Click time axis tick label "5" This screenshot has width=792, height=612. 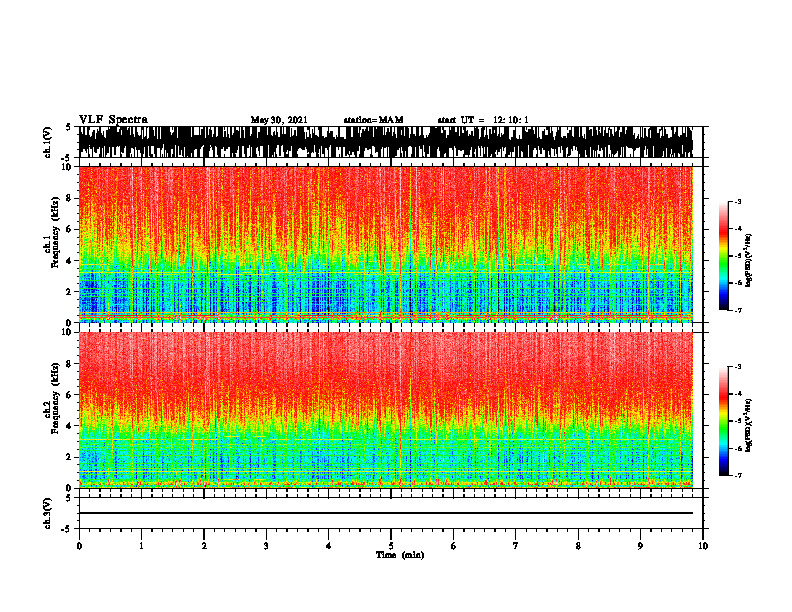click(391, 546)
